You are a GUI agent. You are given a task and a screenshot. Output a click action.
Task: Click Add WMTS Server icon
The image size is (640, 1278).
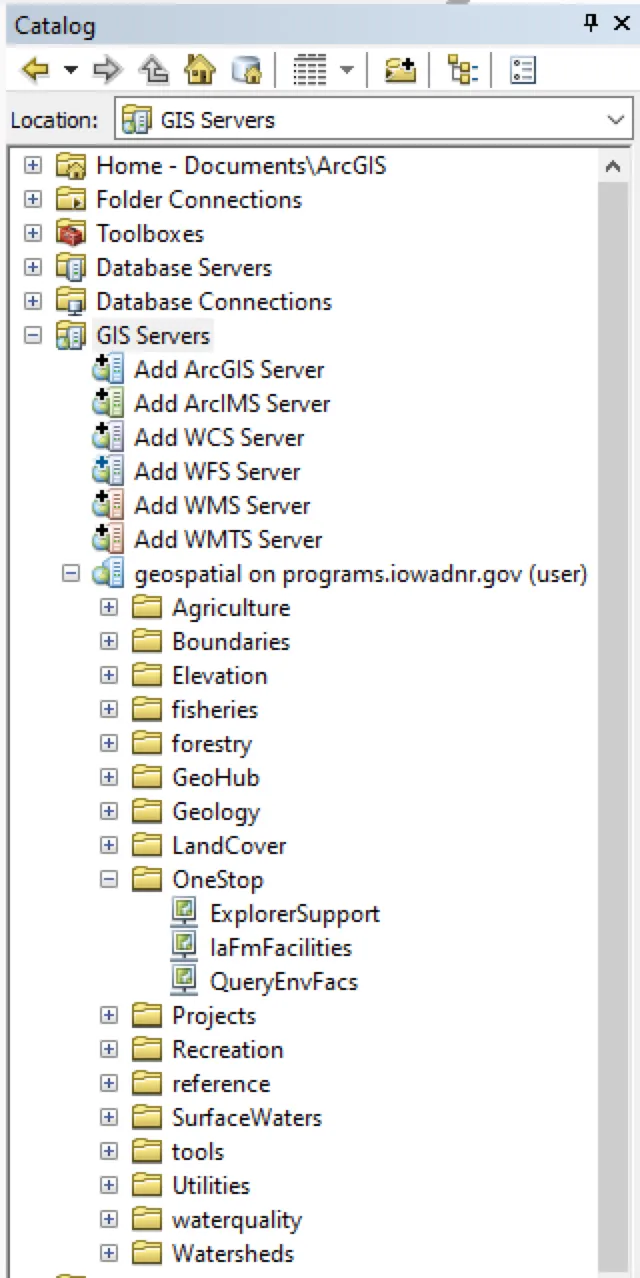point(108,539)
